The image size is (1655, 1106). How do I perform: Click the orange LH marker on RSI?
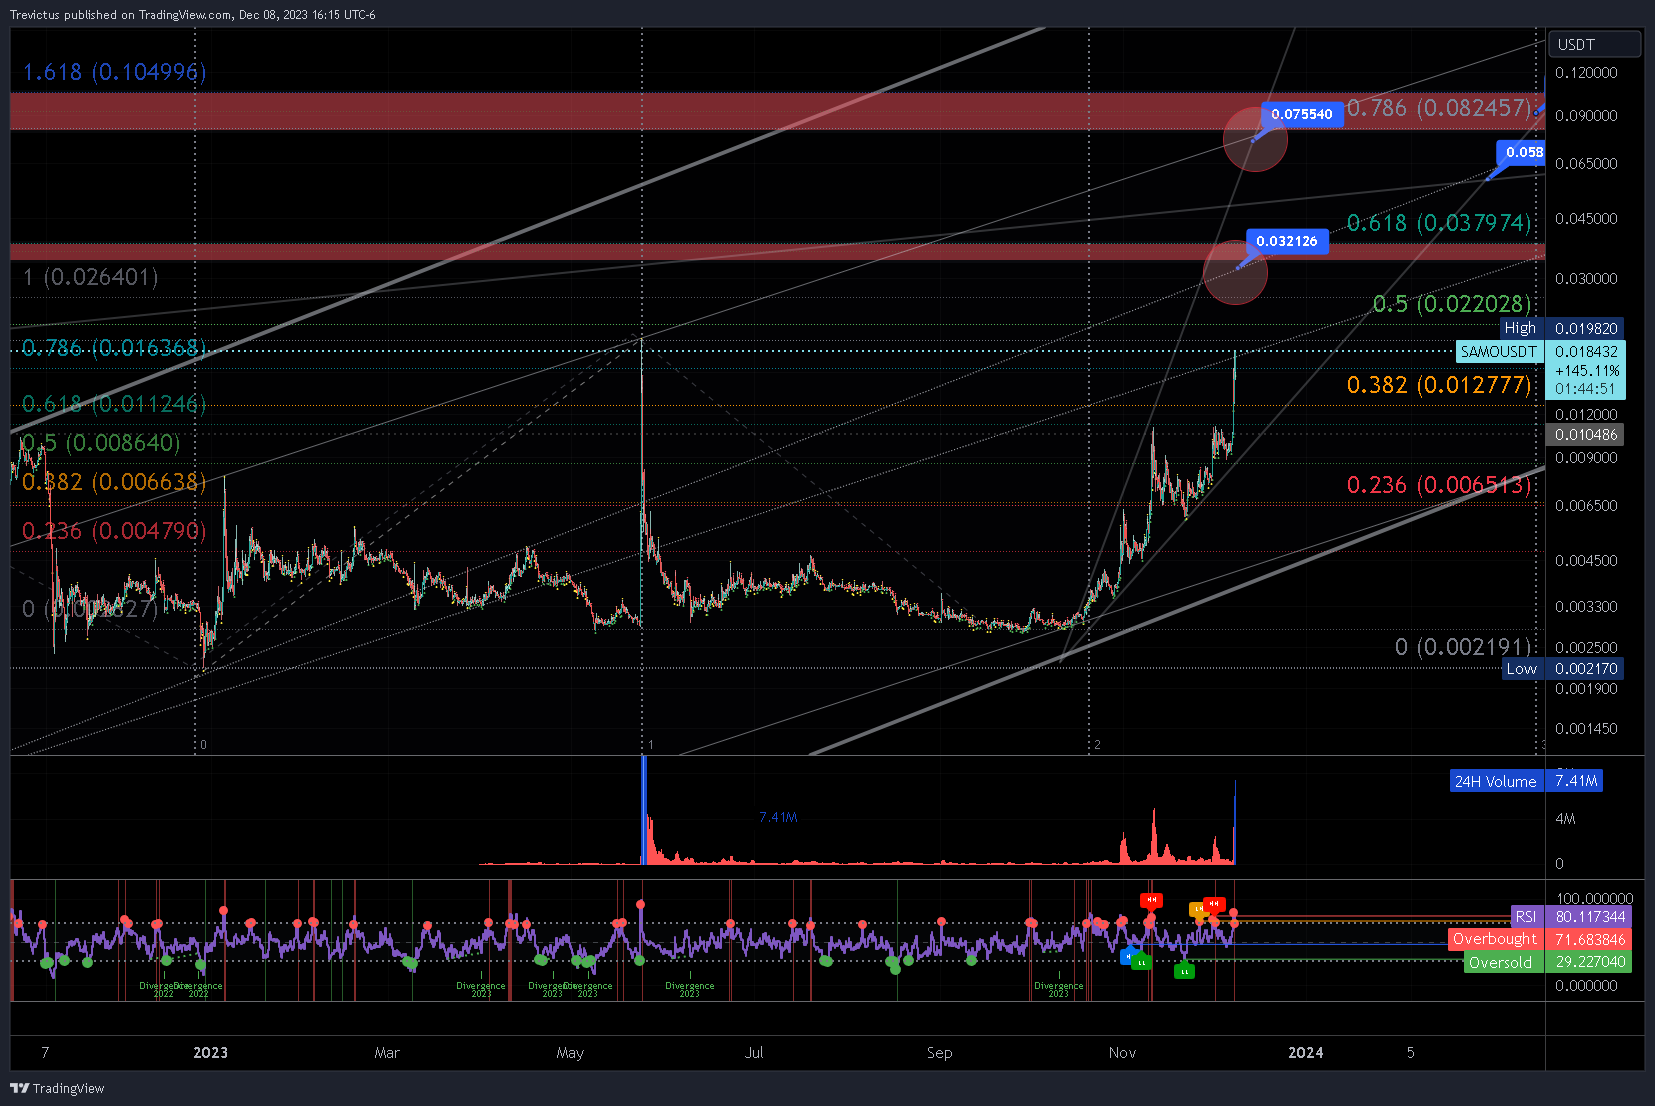click(x=1198, y=910)
